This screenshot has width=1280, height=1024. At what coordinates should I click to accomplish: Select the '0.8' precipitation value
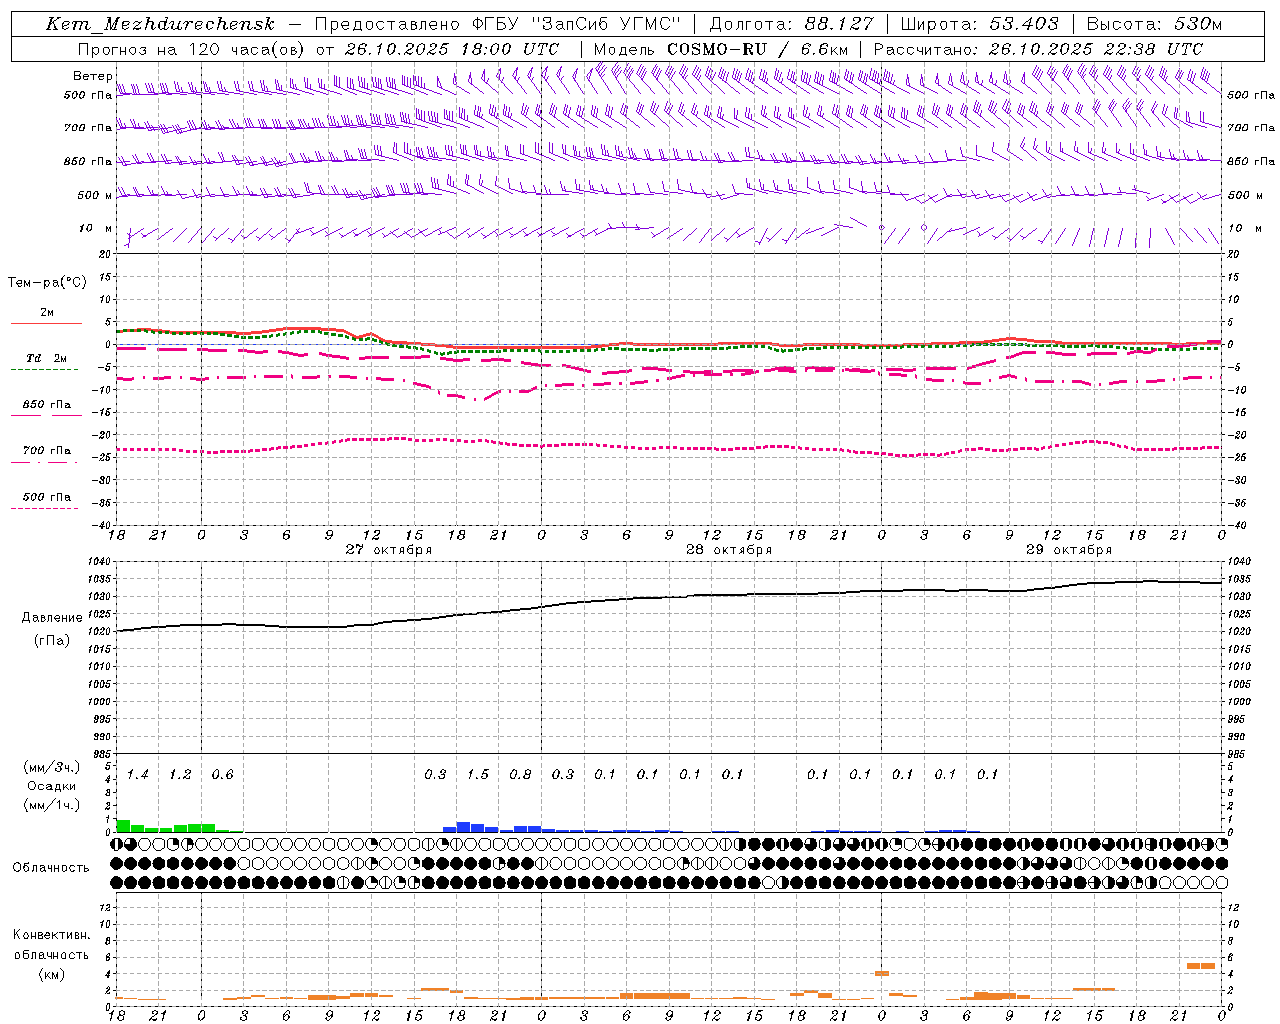(520, 775)
